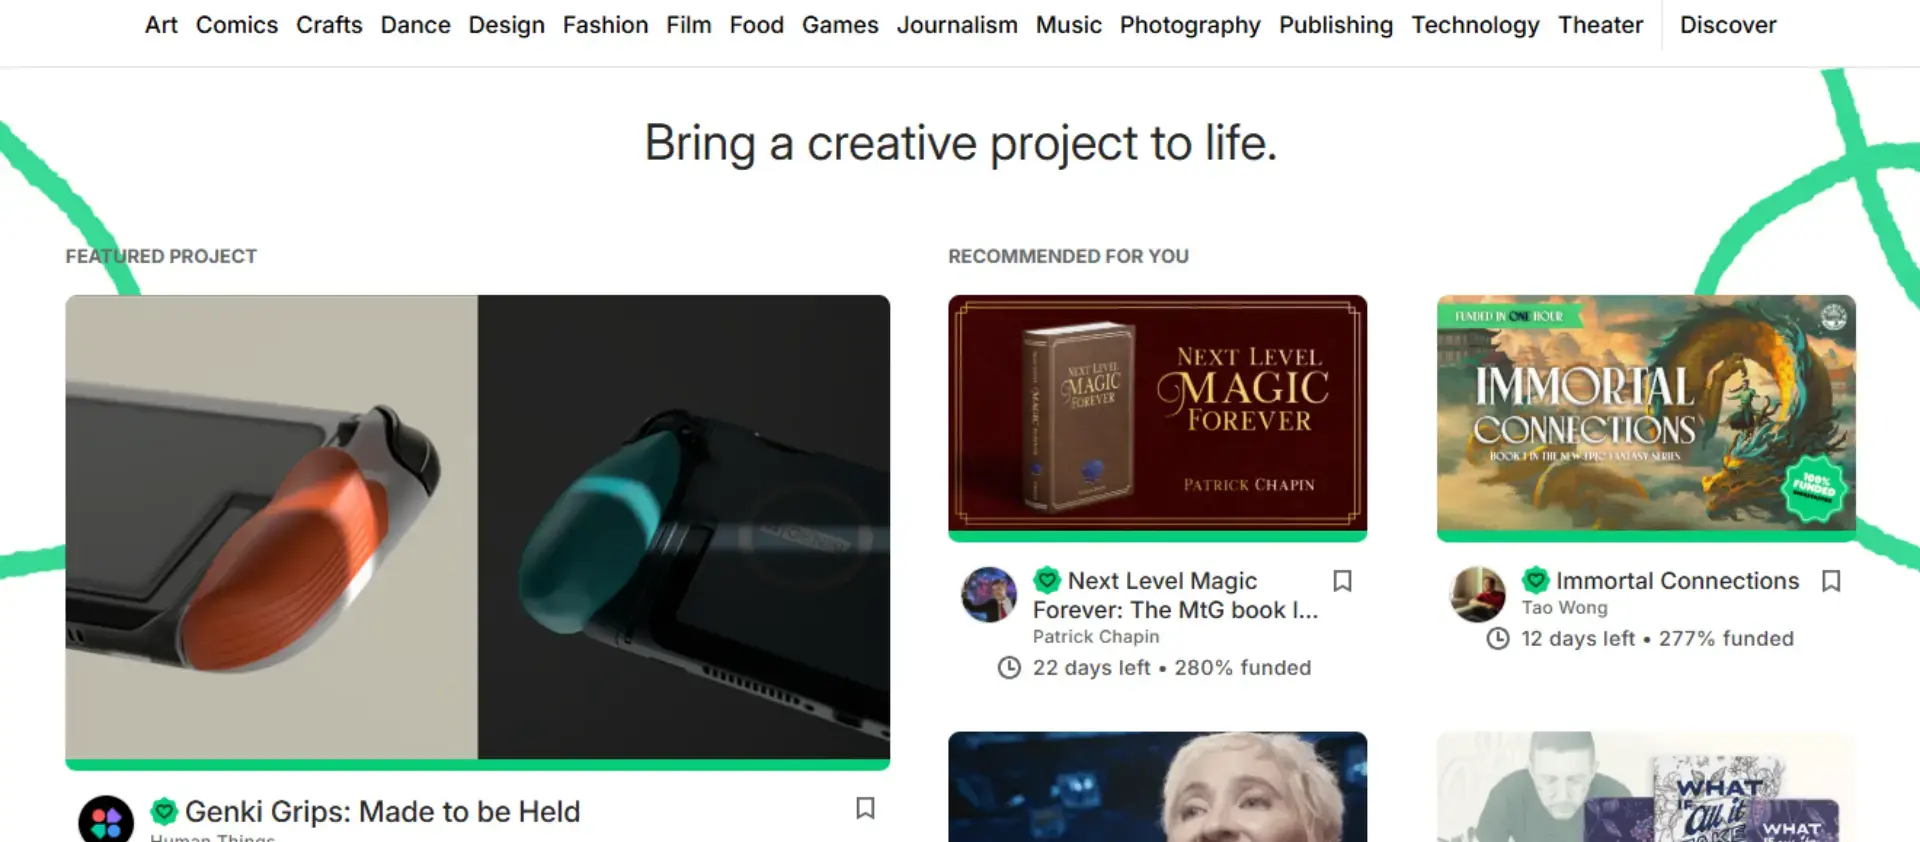Open the Art category
The height and width of the screenshot is (842, 1920).
[x=161, y=25]
